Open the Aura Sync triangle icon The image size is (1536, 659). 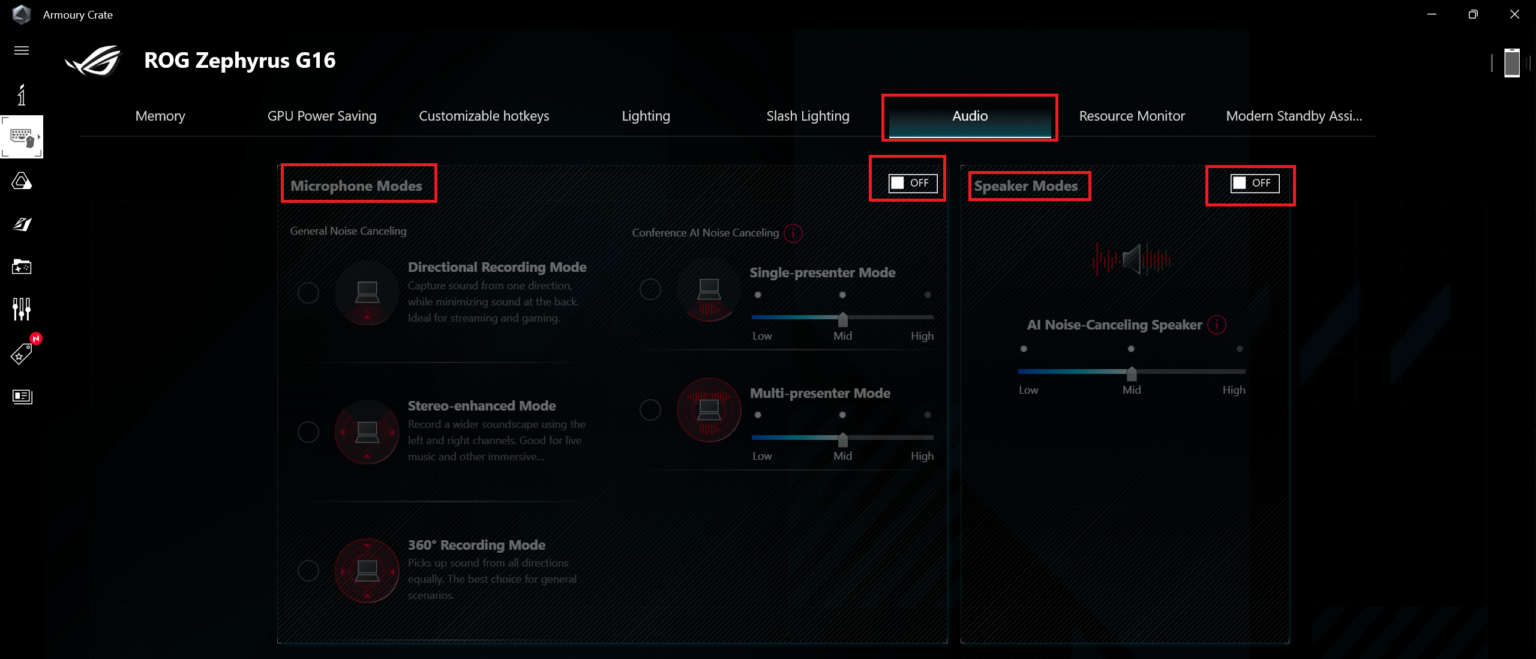point(21,181)
